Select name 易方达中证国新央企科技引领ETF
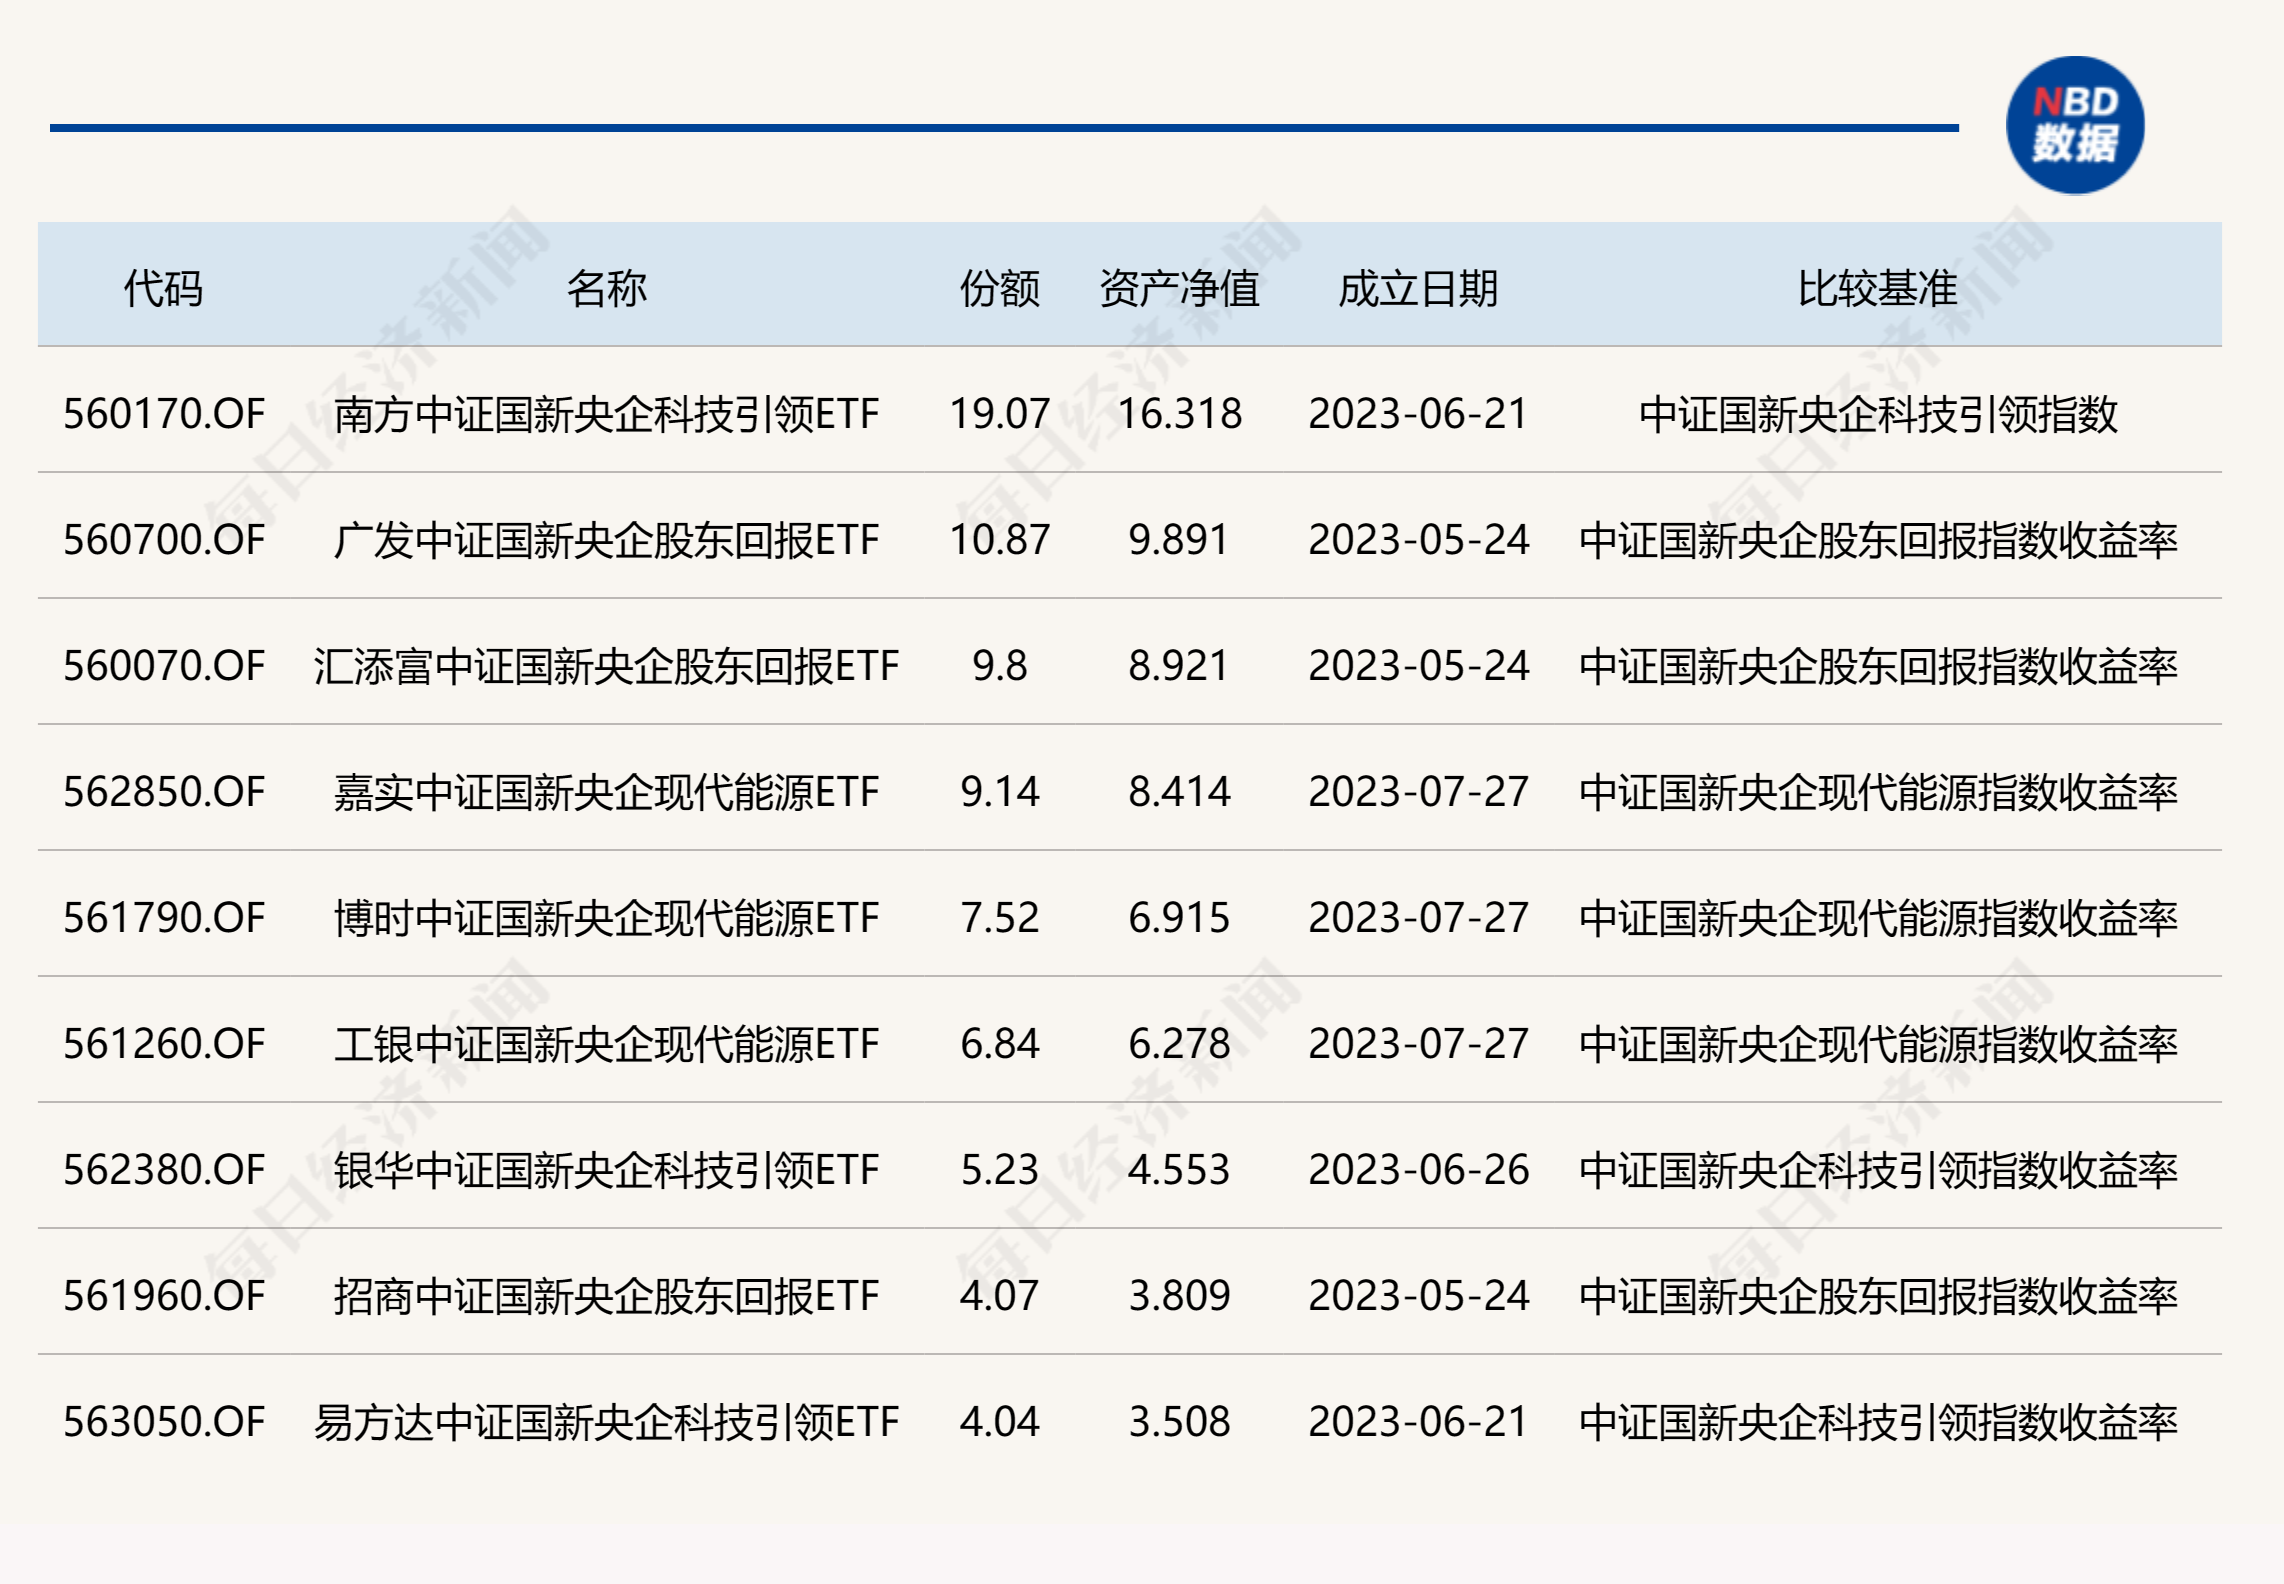This screenshot has width=2284, height=1584. click(606, 1422)
